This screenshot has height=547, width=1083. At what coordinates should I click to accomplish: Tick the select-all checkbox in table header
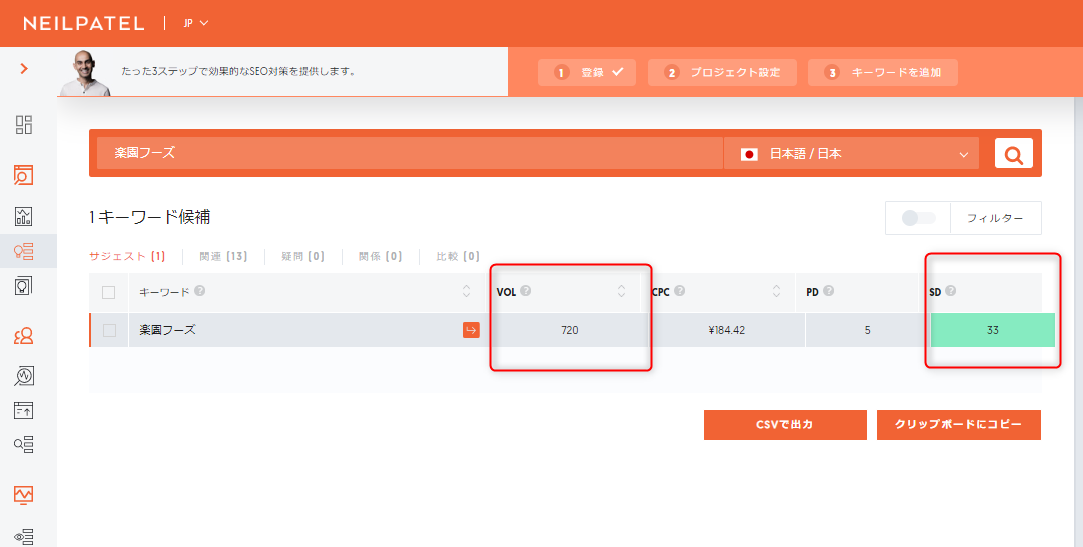[108, 292]
